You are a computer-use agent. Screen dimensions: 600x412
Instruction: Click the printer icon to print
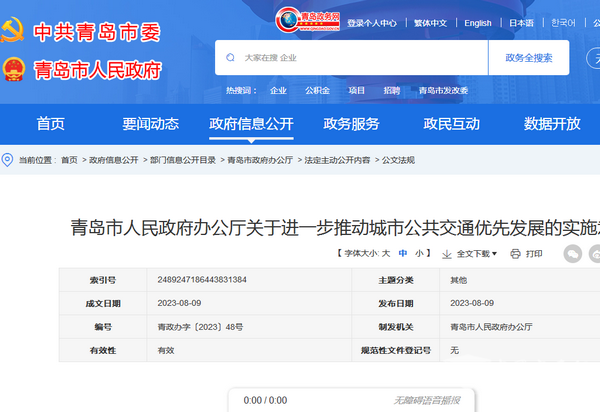click(515, 254)
